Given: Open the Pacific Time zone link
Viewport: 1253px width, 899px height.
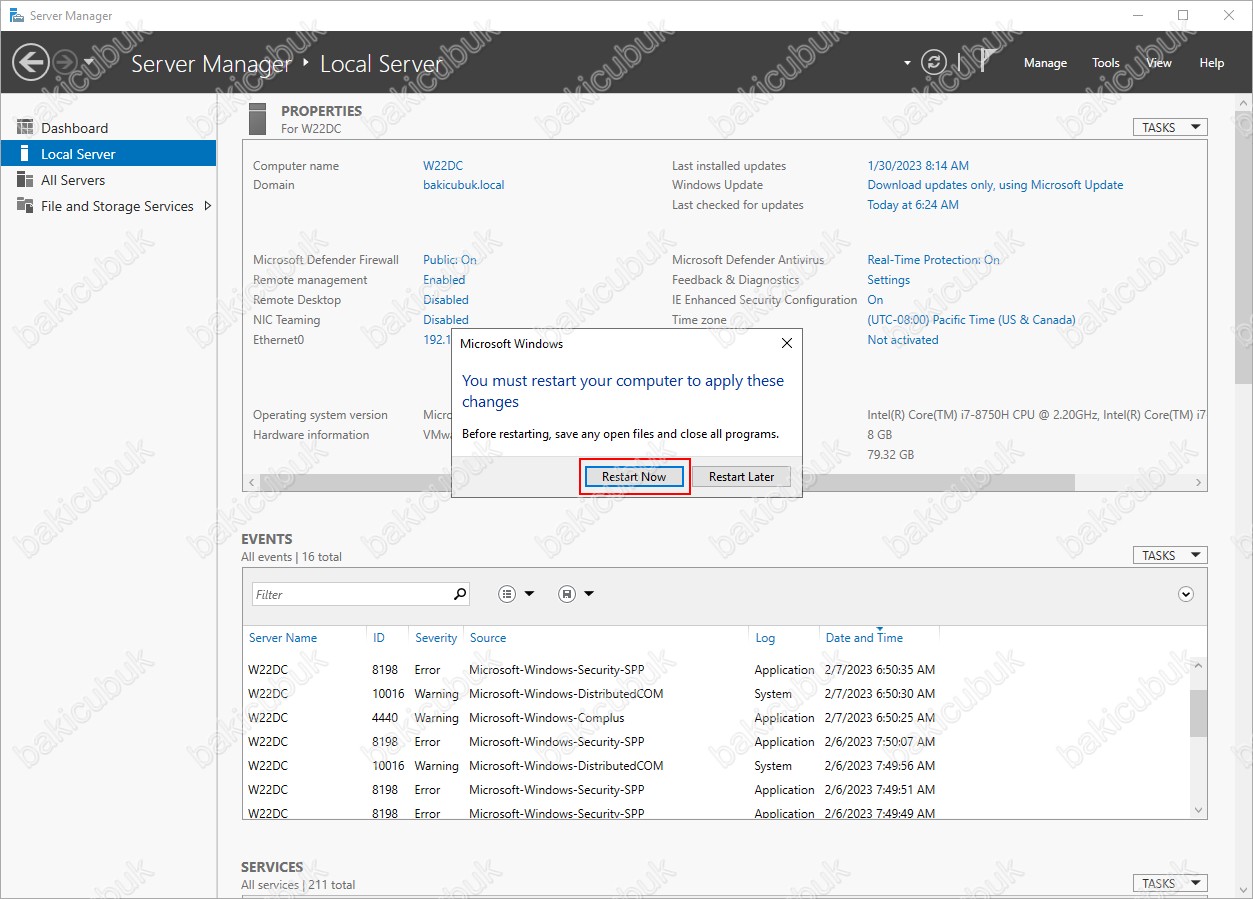Looking at the screenshot, I should tap(971, 320).
